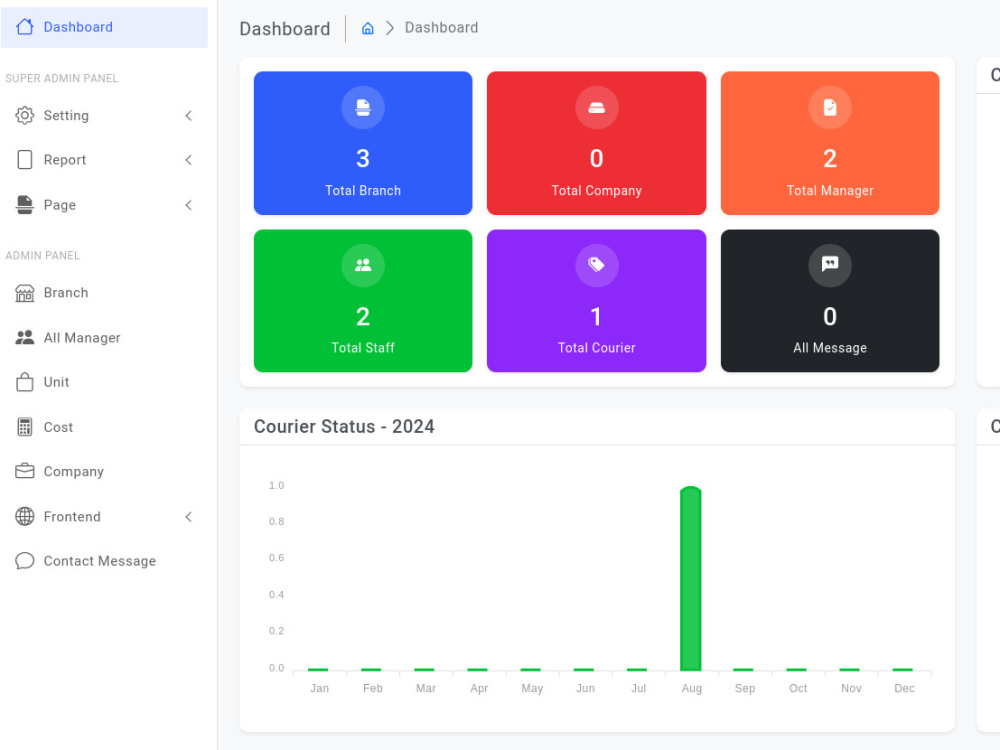Click the Contact Message chat bubble icon
The height and width of the screenshot is (750, 1000).
pyautogui.click(x=25, y=561)
